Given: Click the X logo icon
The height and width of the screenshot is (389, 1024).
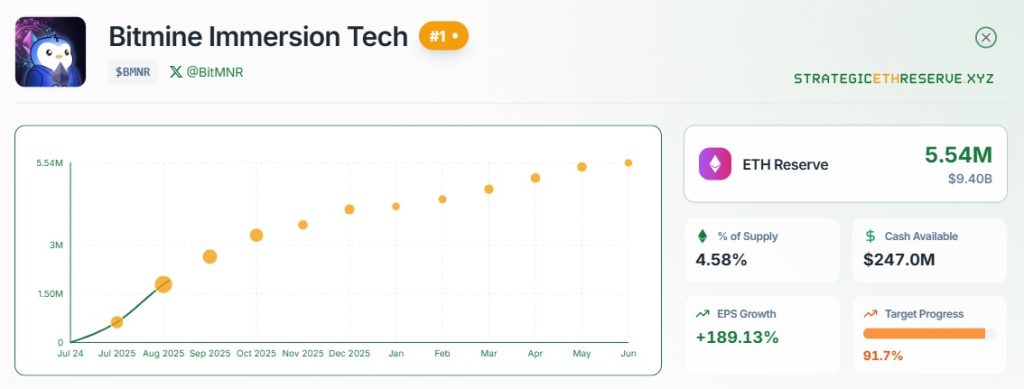Looking at the screenshot, I should [x=176, y=72].
